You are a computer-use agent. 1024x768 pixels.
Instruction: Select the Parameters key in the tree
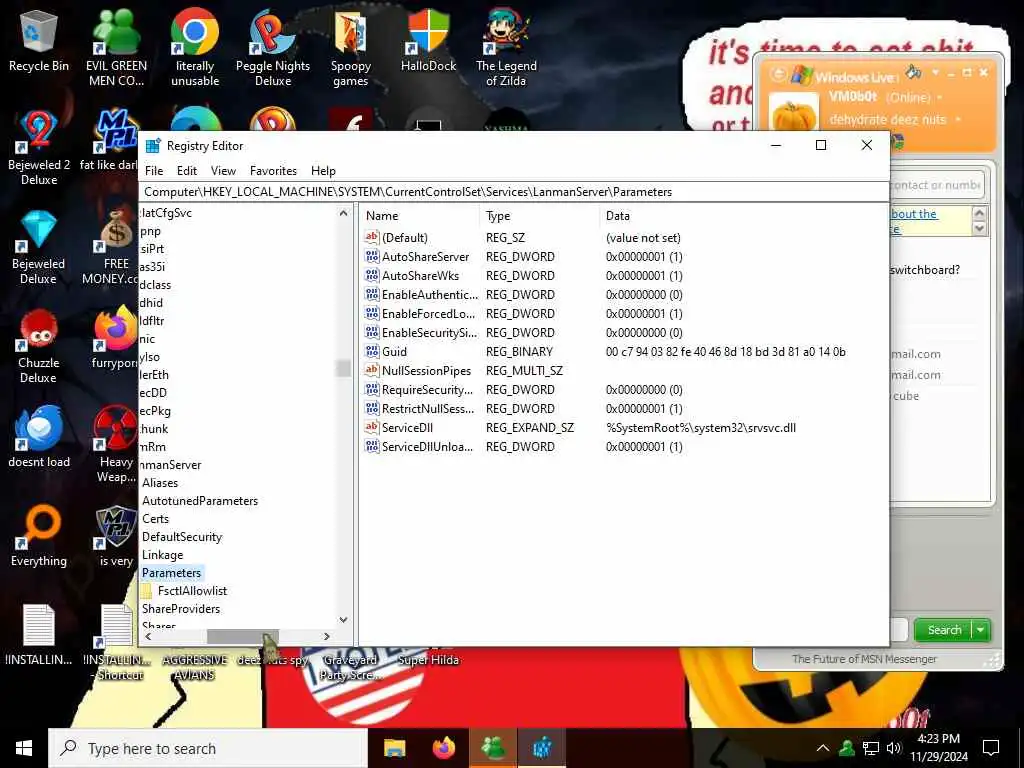point(172,573)
